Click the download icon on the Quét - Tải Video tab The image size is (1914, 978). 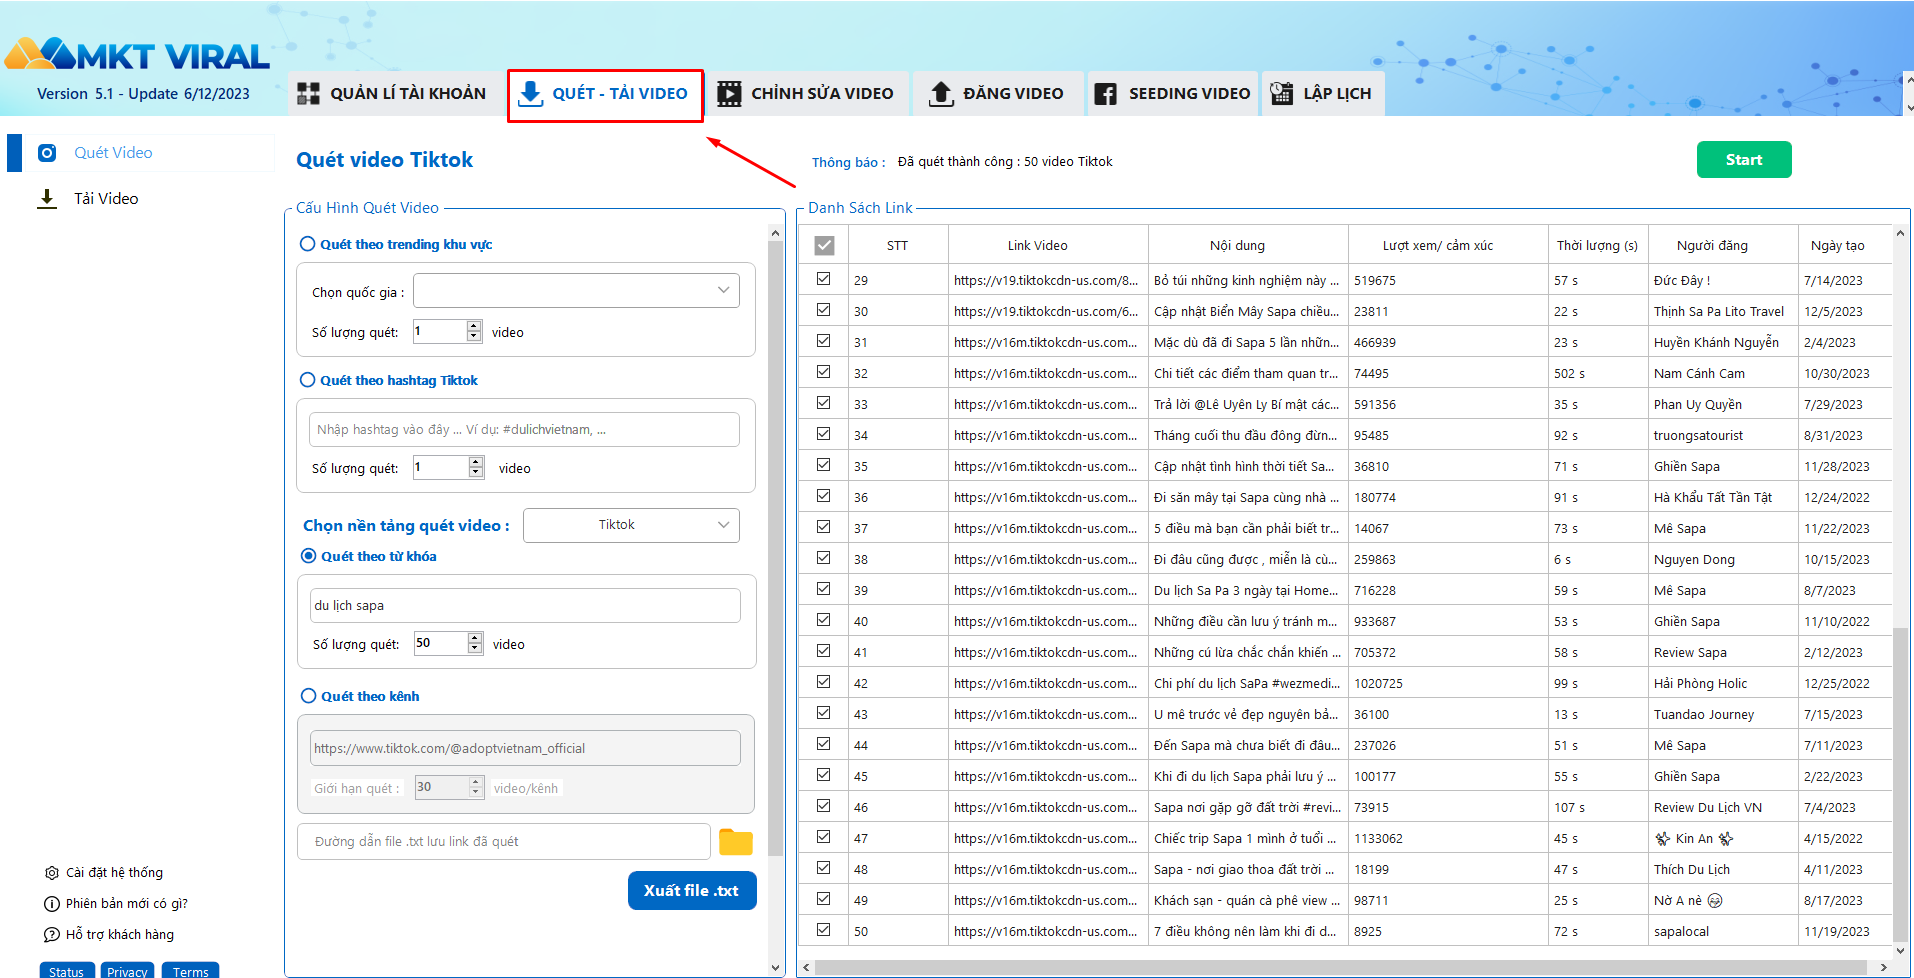530,94
